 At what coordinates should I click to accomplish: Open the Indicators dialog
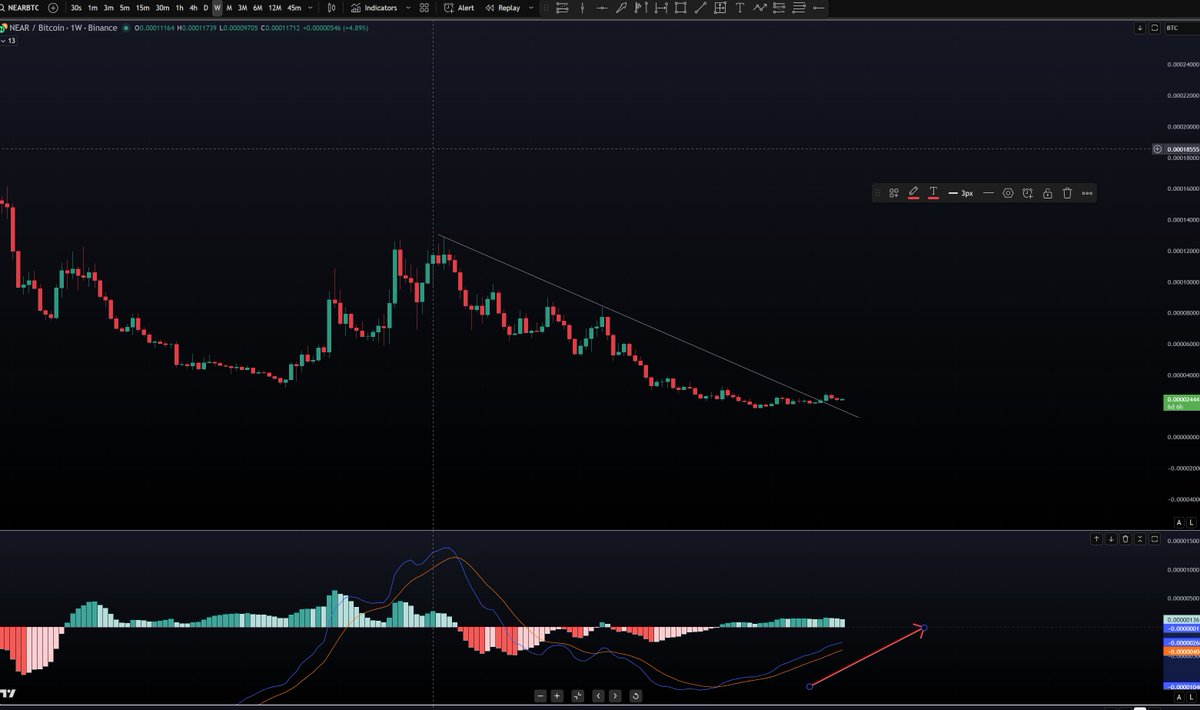pos(374,7)
